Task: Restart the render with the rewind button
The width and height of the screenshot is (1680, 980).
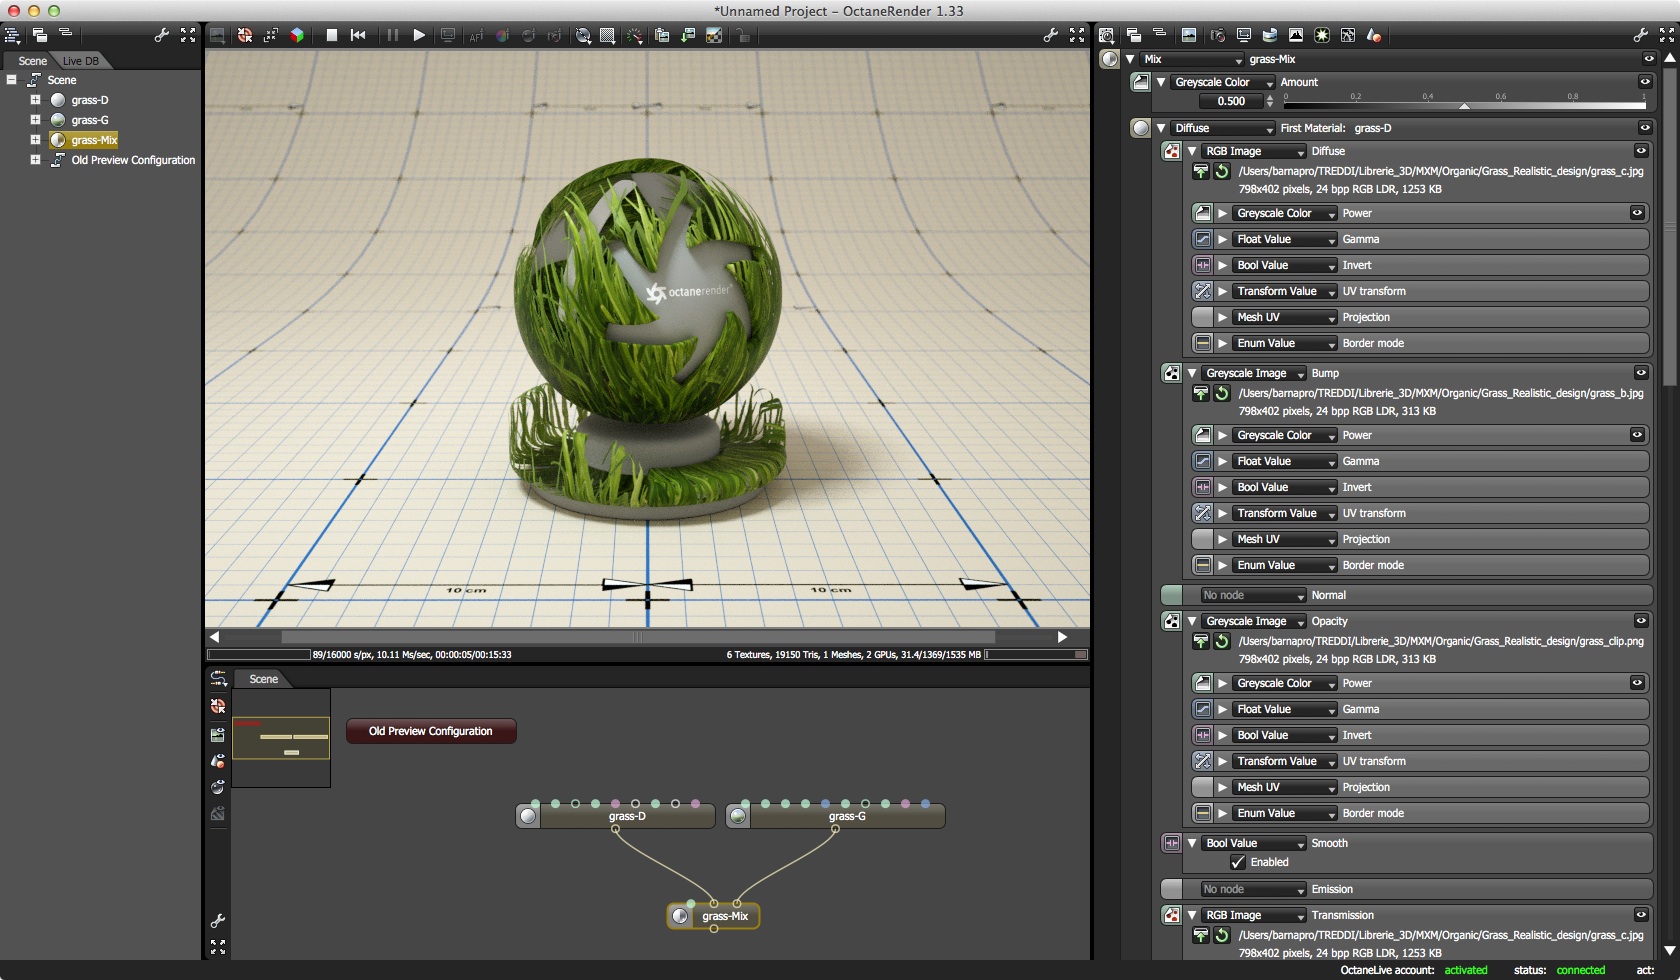Action: click(x=358, y=35)
